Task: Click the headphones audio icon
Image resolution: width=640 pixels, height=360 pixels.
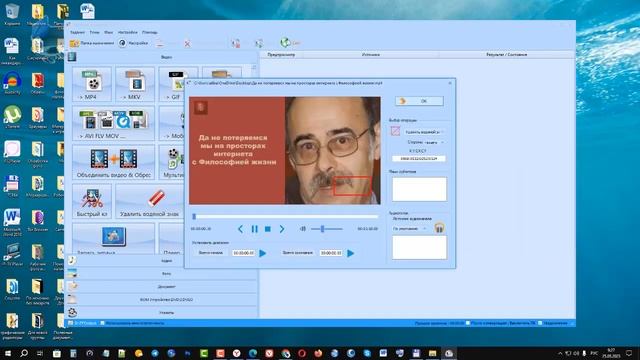Action: [x=439, y=228]
